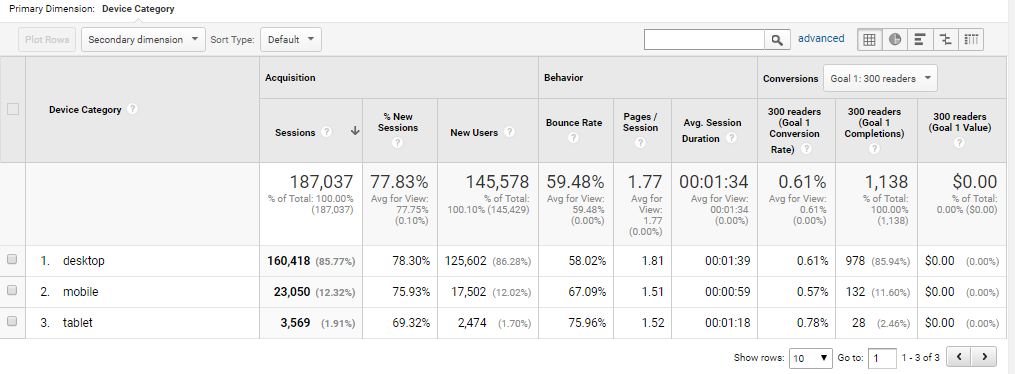This screenshot has width=1015, height=374.
Task: Click the search magnifier button
Action: tap(777, 39)
